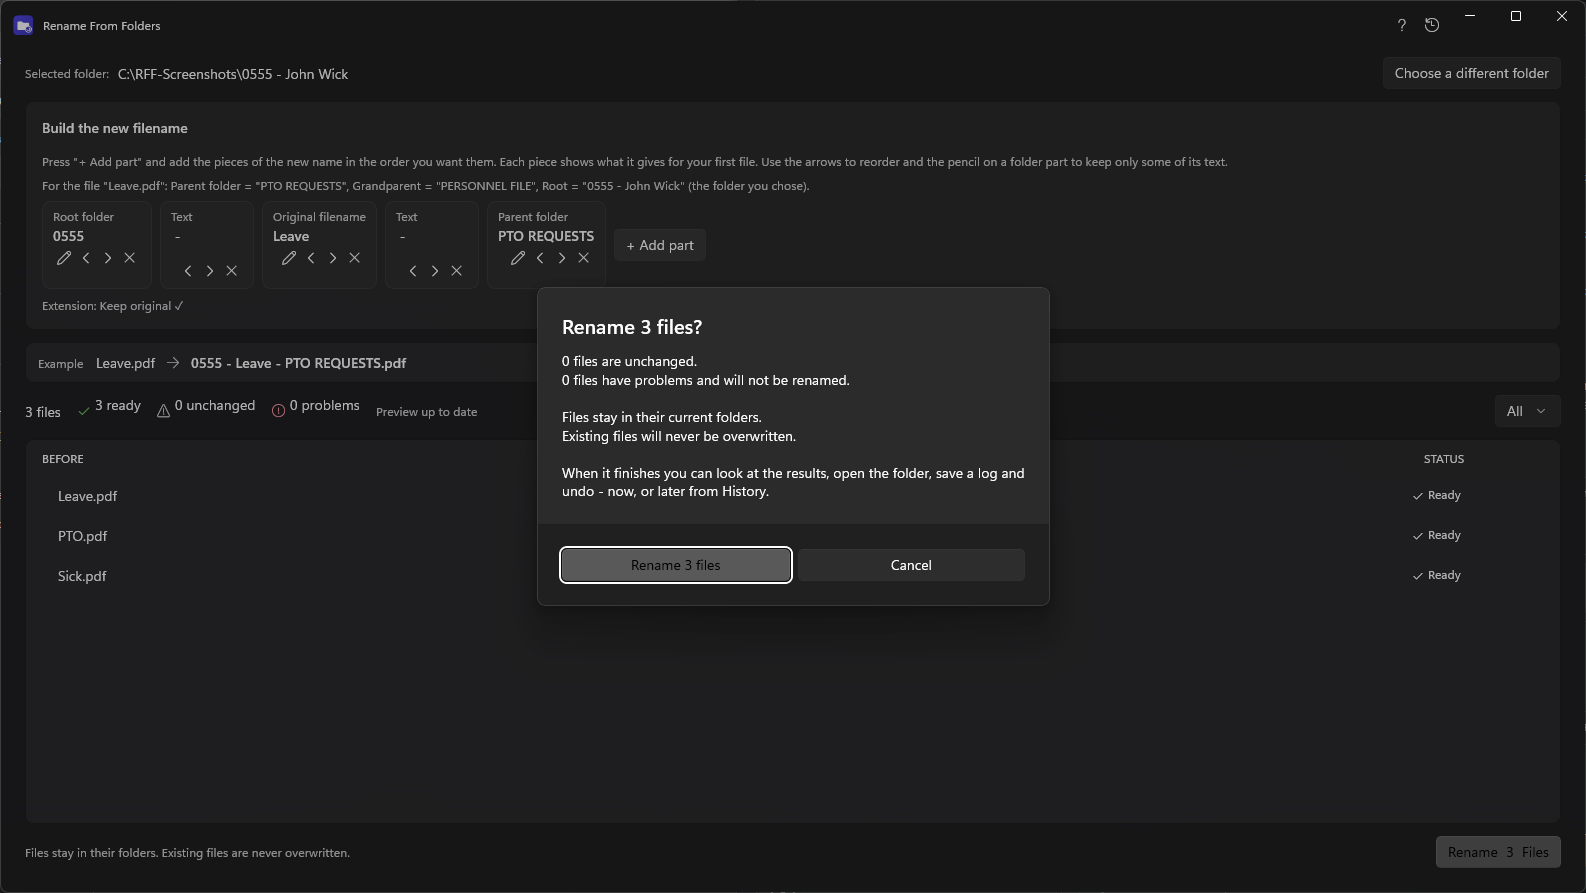Click the BEFORE column header
This screenshot has height=893, width=1586.
coord(63,459)
